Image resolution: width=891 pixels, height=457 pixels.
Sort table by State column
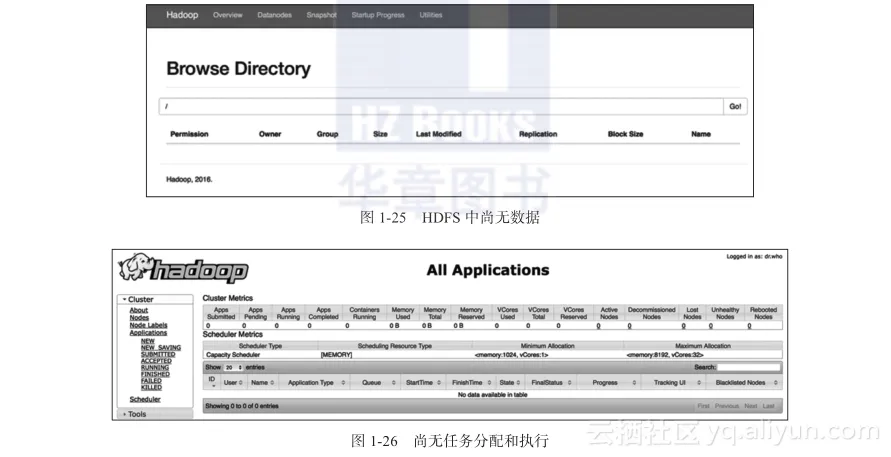pyautogui.click(x=510, y=383)
